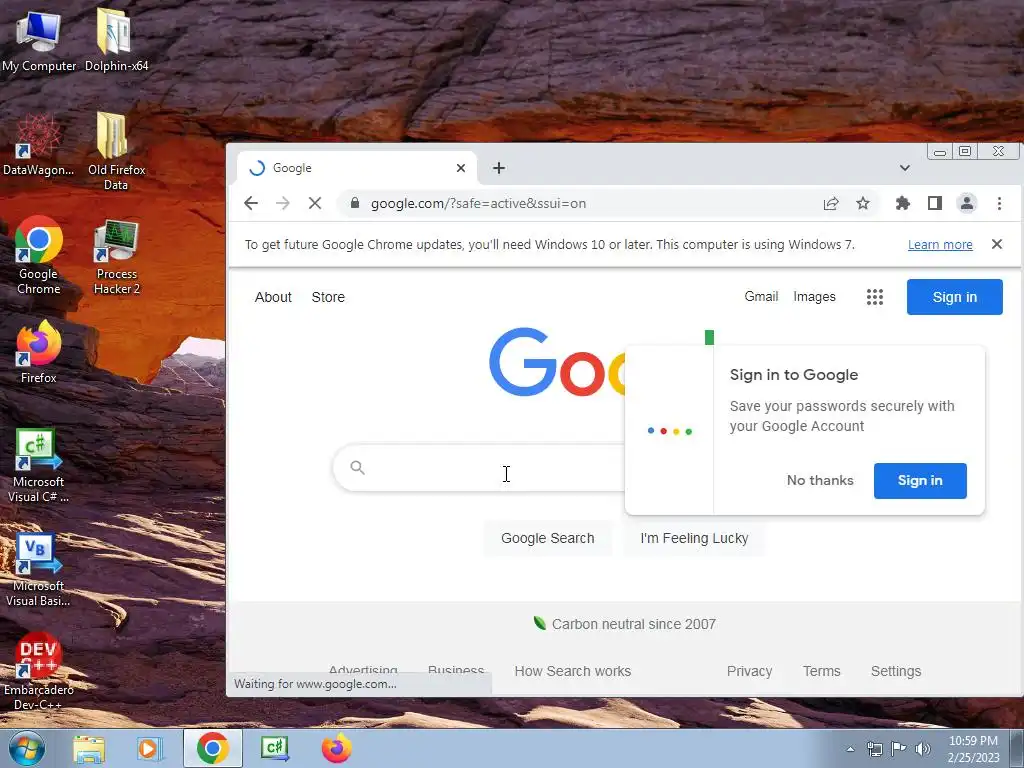Image resolution: width=1024 pixels, height=768 pixels.
Task: Open Windows Explorer from taskbar
Action: [89, 748]
